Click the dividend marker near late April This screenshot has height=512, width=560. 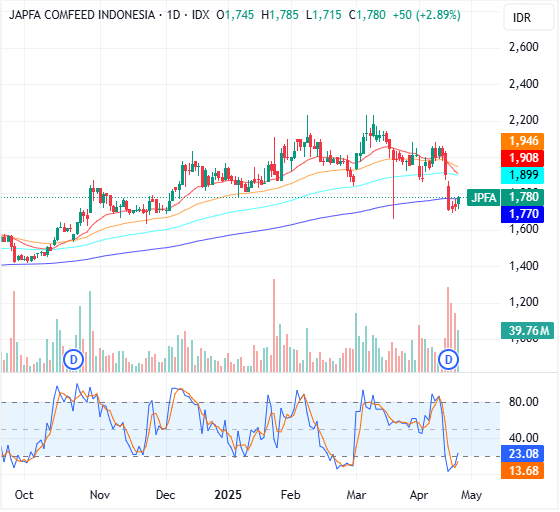pyautogui.click(x=449, y=360)
